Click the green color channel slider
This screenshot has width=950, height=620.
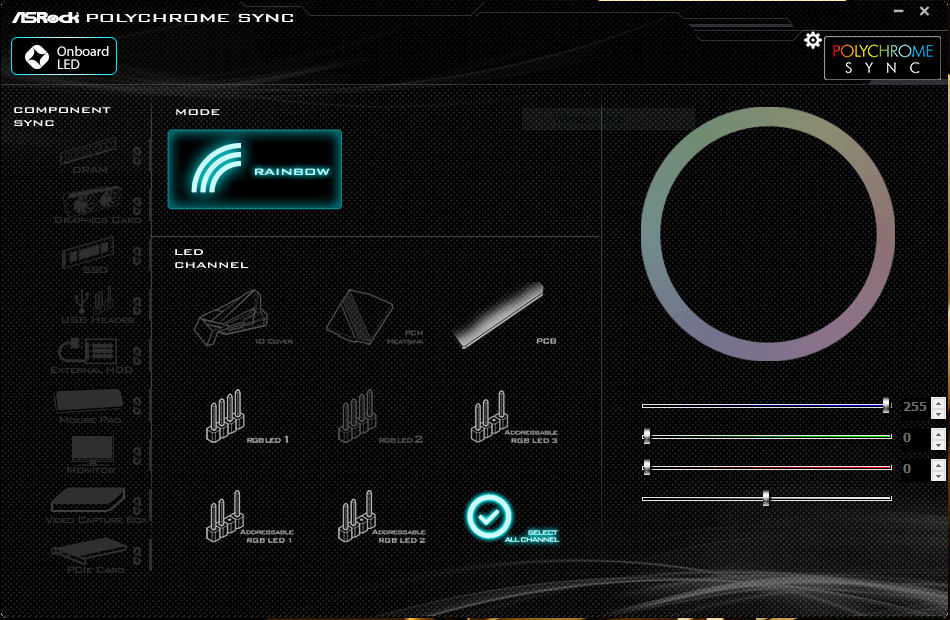(x=766, y=436)
